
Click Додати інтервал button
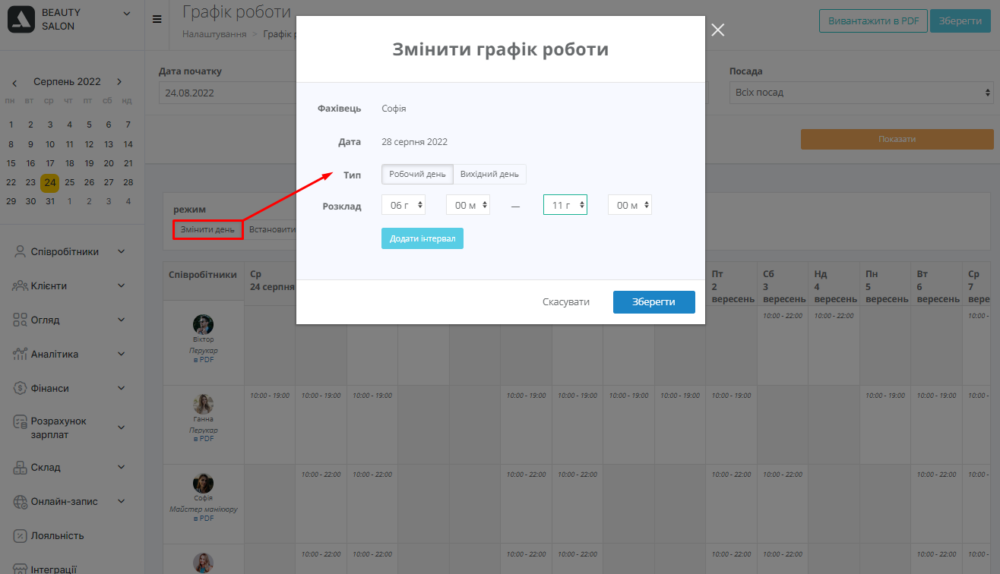(x=422, y=239)
